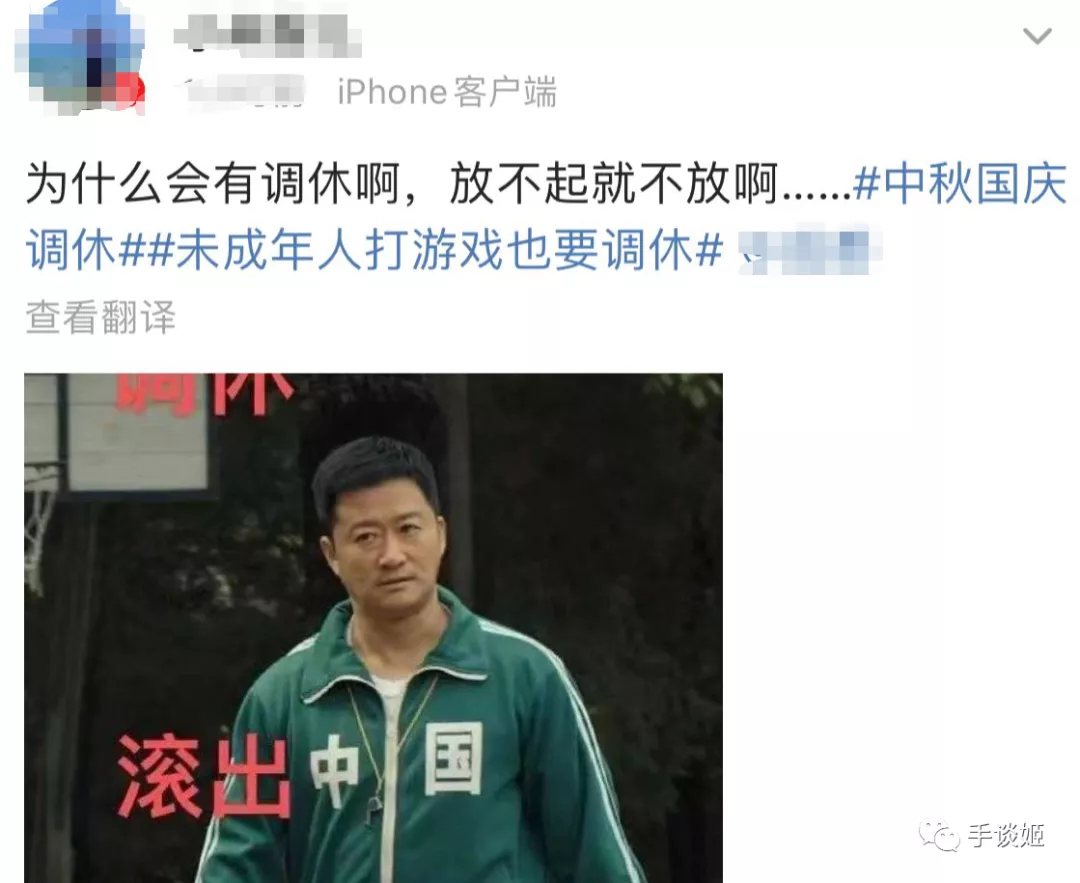The image size is (1080, 883).
Task: Click the WeChat logo in the watermark
Action: [x=938, y=835]
